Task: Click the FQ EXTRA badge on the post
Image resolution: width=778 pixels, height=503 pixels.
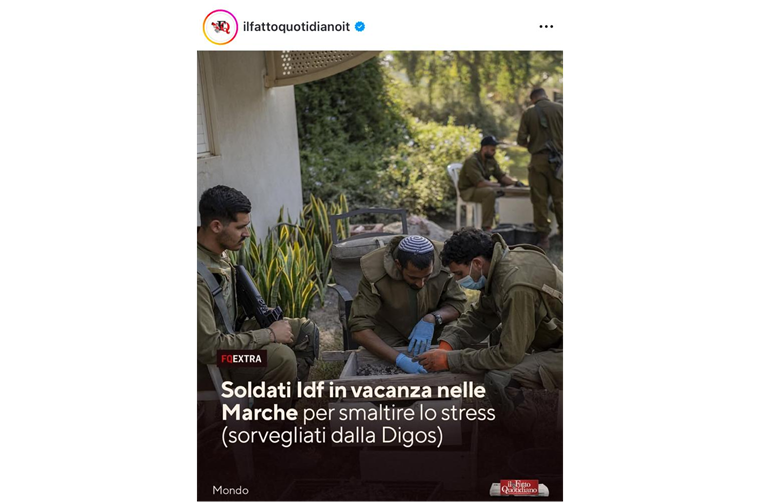Action: pos(242,359)
